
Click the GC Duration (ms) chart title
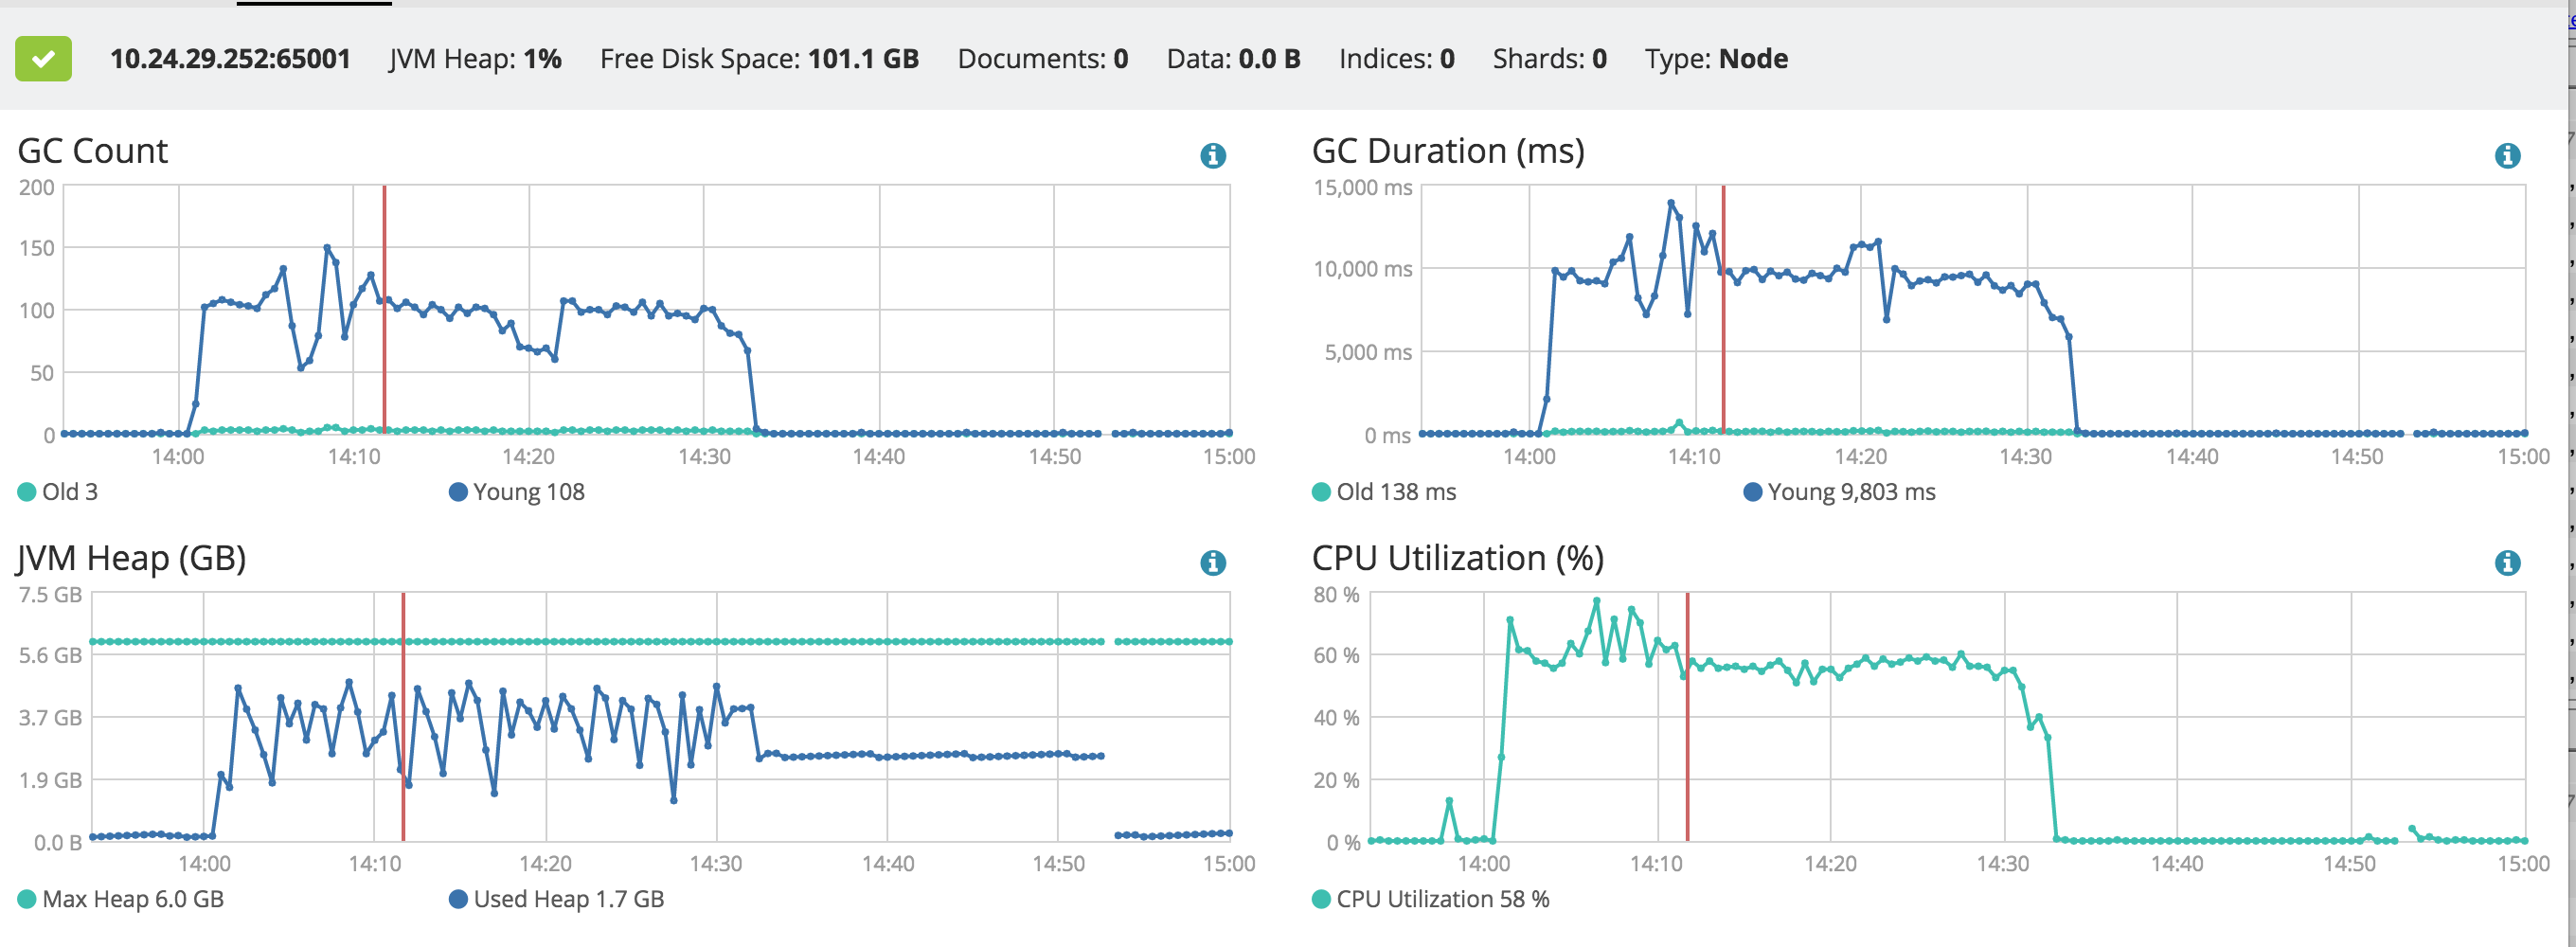tap(1448, 151)
